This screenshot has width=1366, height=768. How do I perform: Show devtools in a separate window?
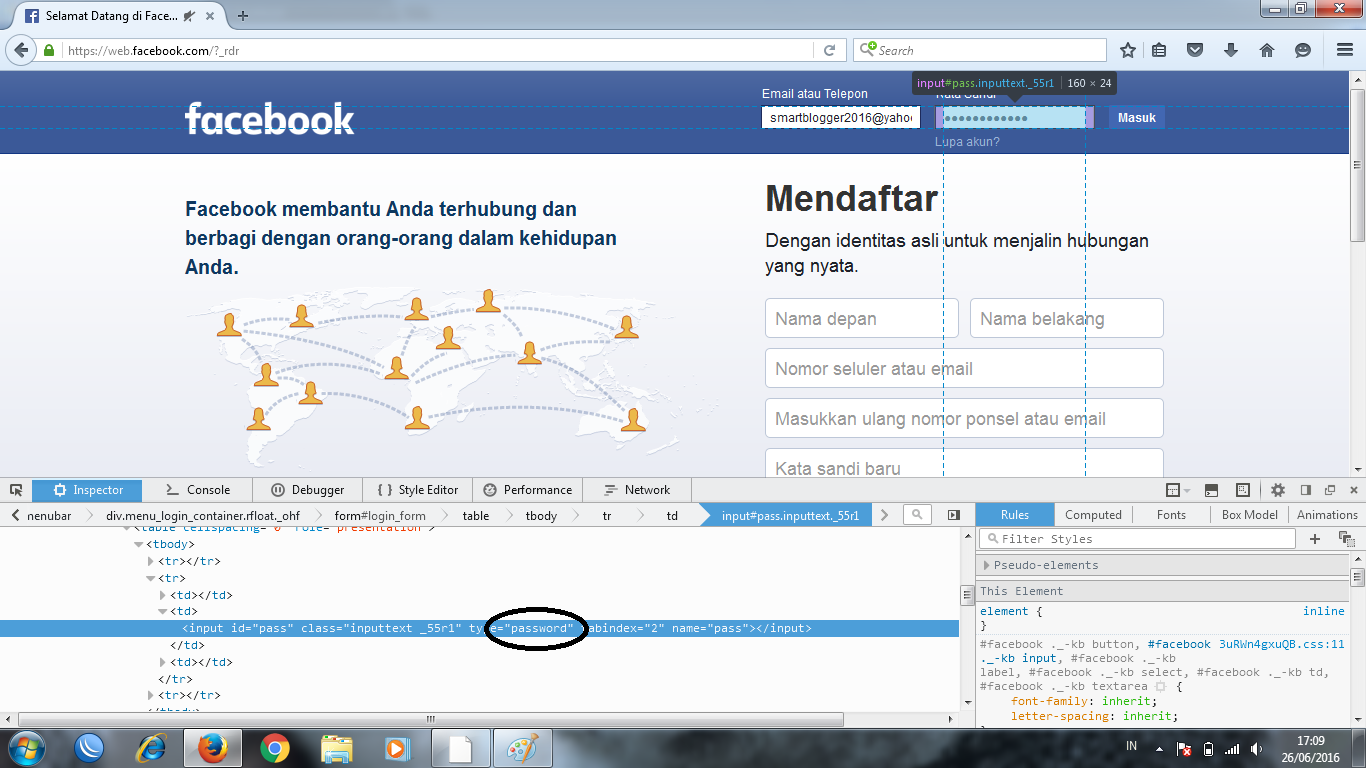(x=1330, y=490)
